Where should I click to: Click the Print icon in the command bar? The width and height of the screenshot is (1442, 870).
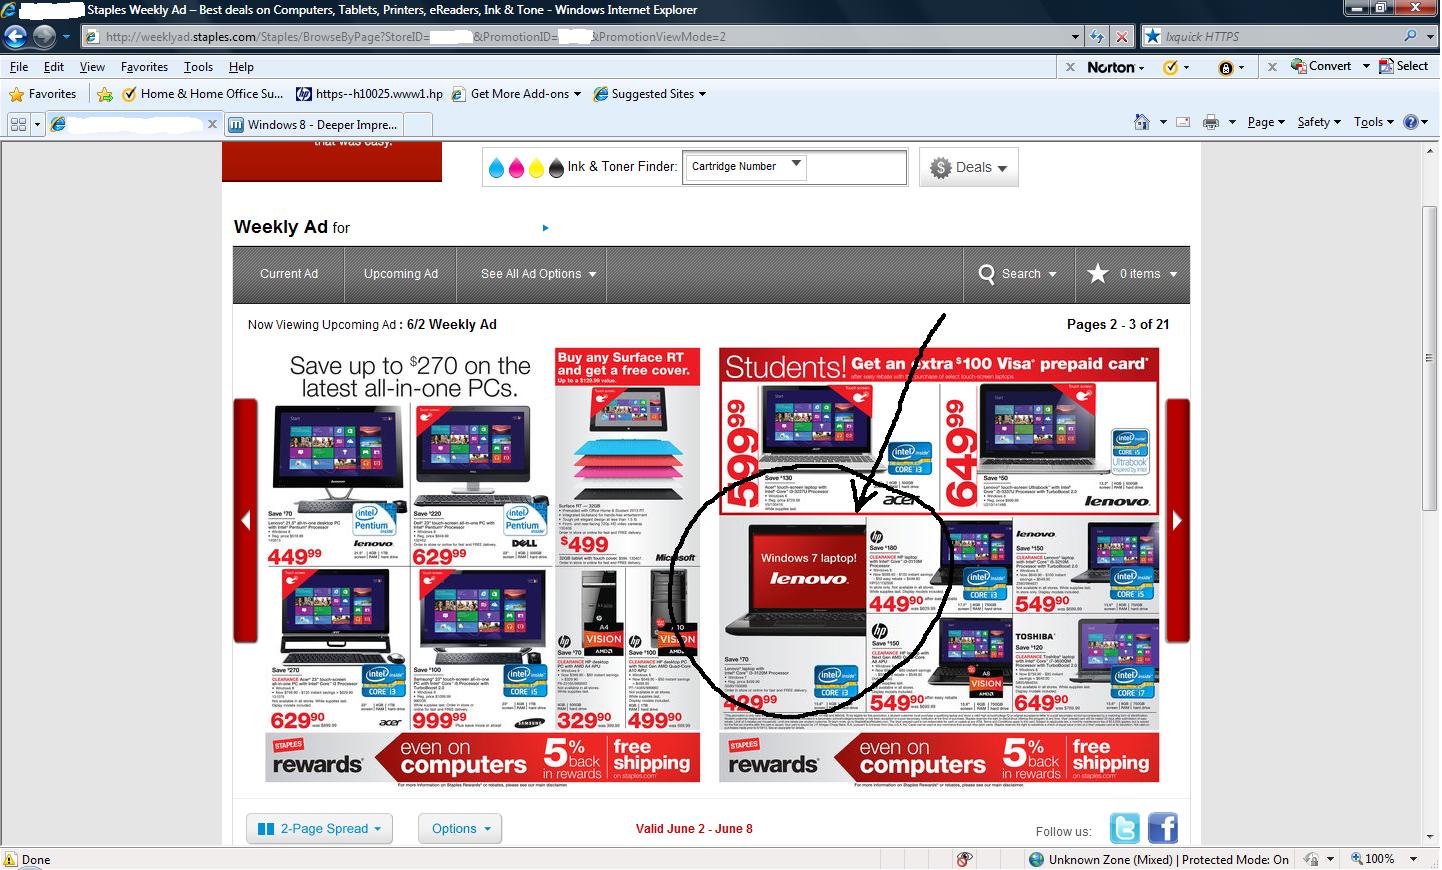[1211, 122]
